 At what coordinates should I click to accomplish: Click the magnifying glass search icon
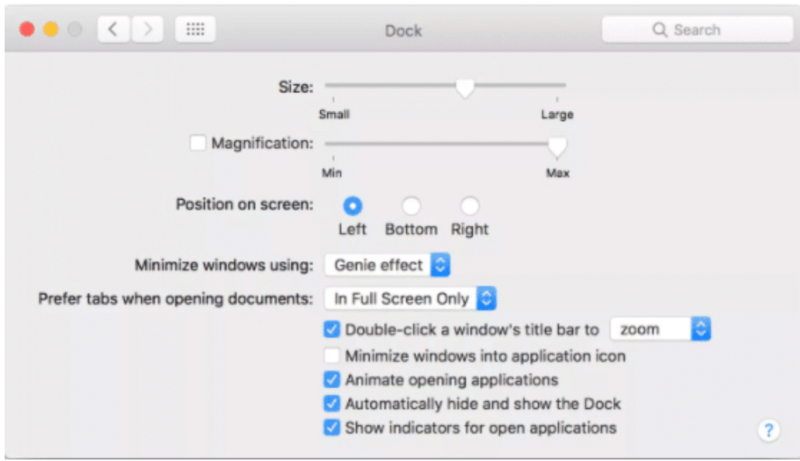click(659, 30)
